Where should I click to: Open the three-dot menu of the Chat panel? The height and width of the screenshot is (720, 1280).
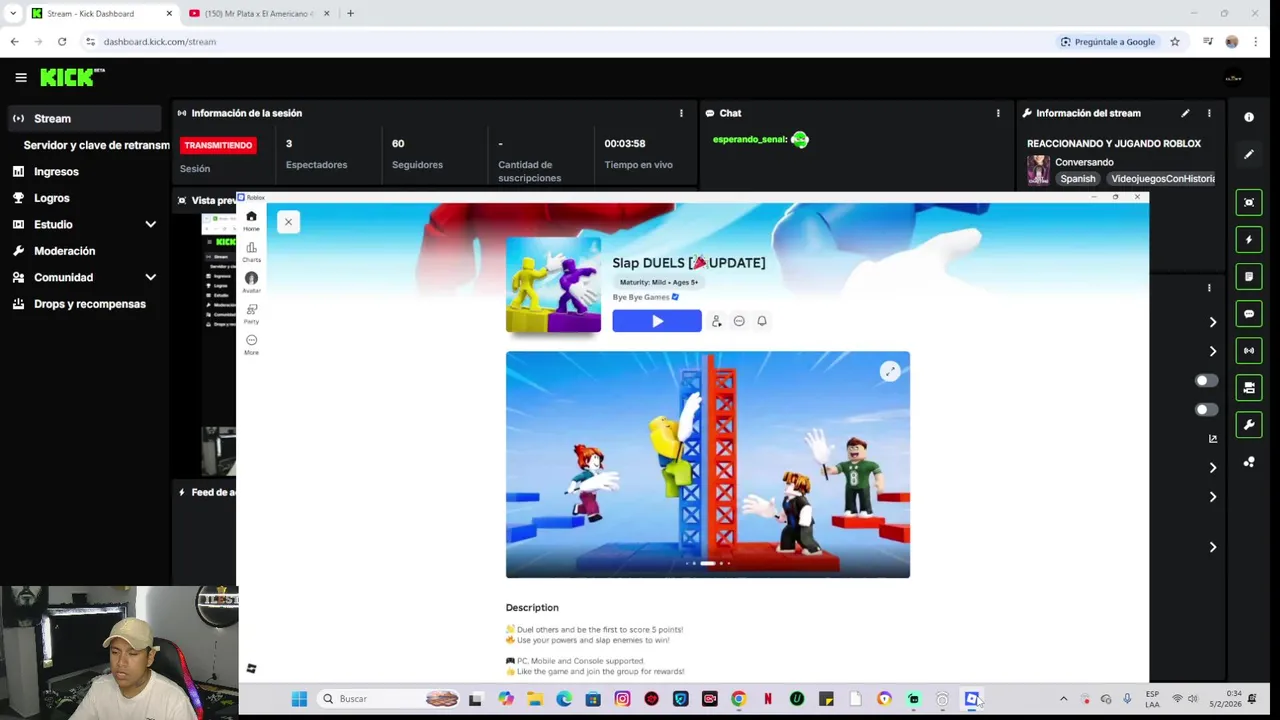997,113
